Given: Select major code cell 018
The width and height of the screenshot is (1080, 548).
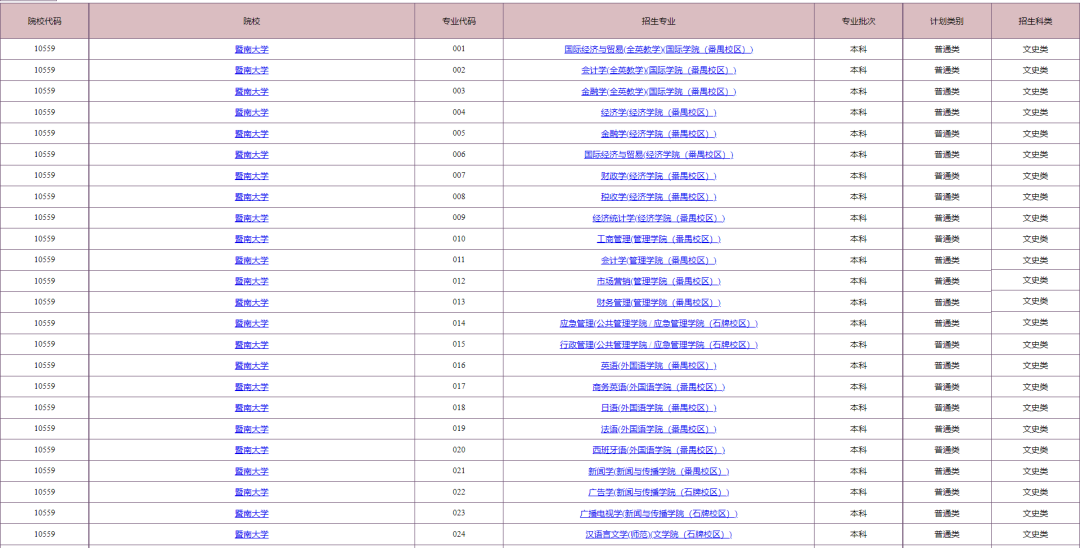Looking at the screenshot, I should coord(459,408).
